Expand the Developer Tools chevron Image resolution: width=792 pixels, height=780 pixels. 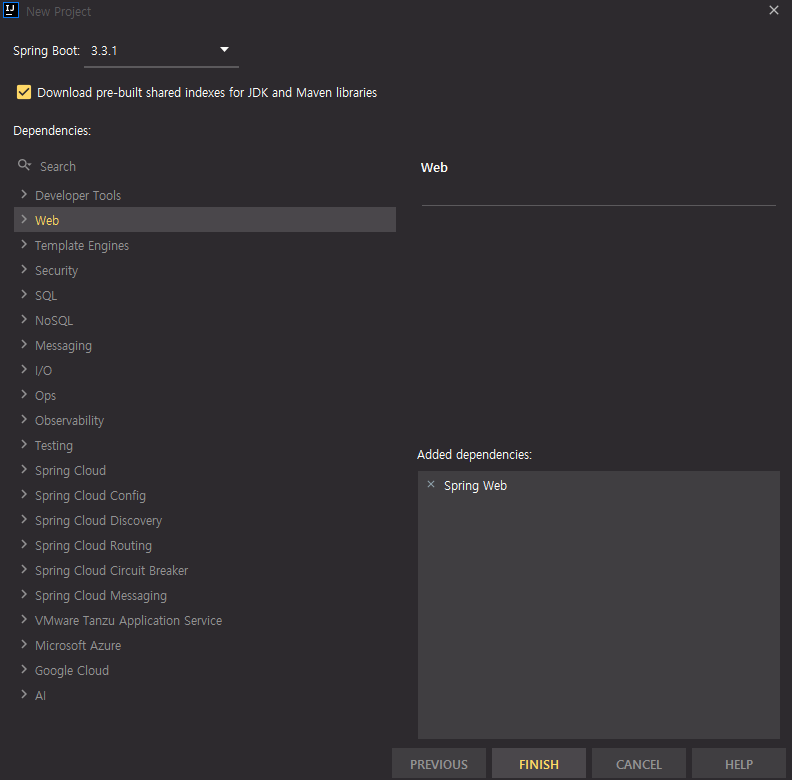point(24,194)
